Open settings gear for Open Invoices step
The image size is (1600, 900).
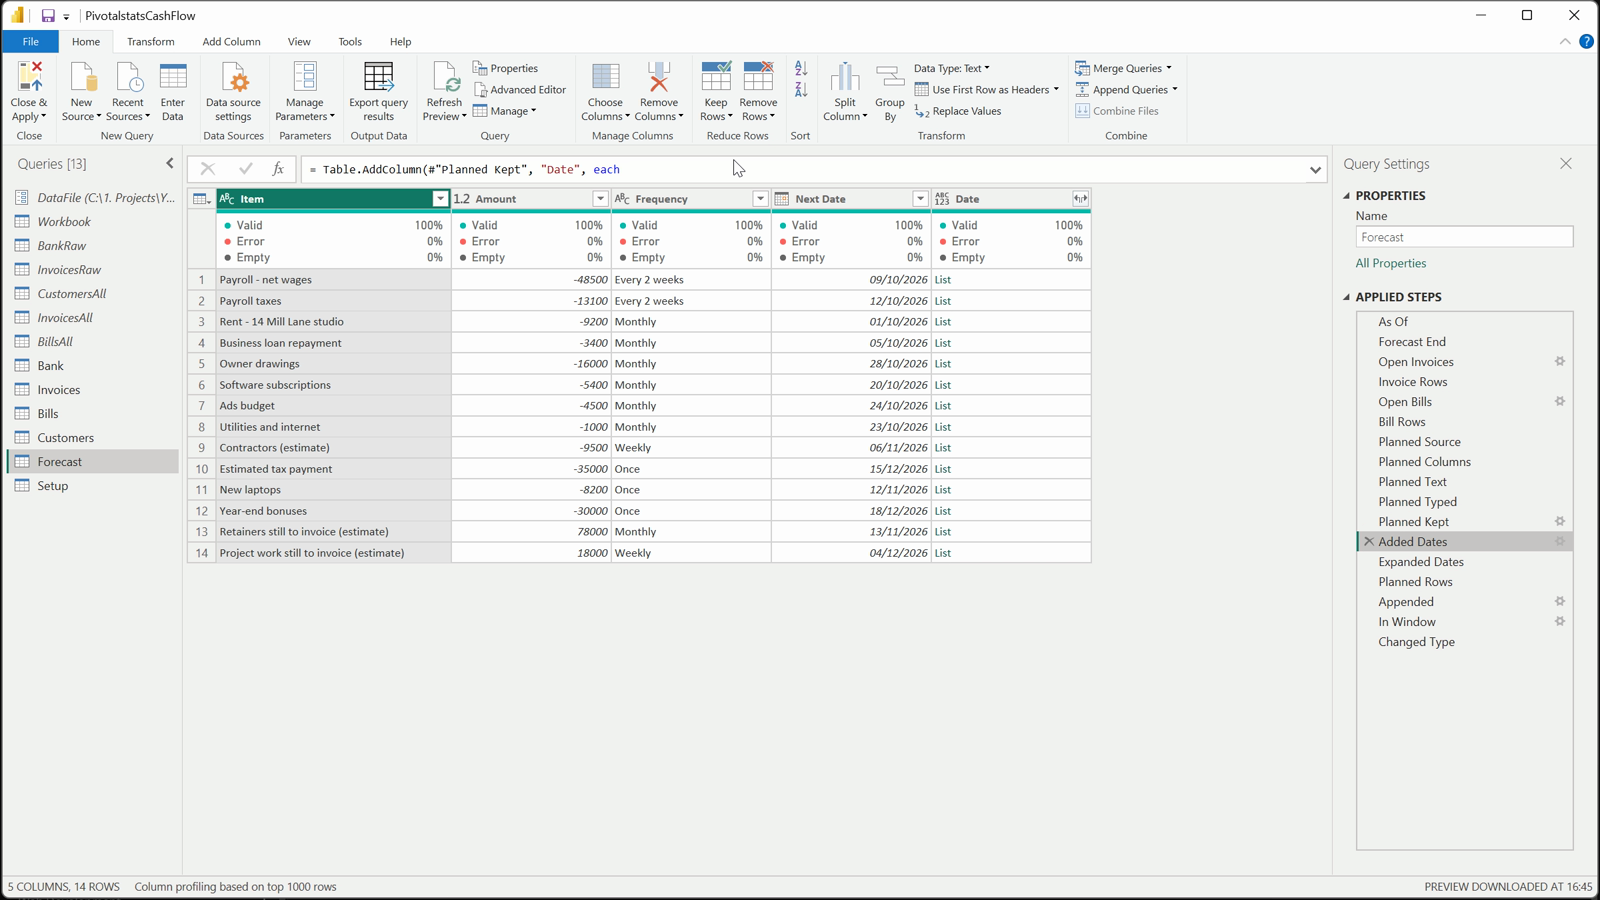point(1560,362)
